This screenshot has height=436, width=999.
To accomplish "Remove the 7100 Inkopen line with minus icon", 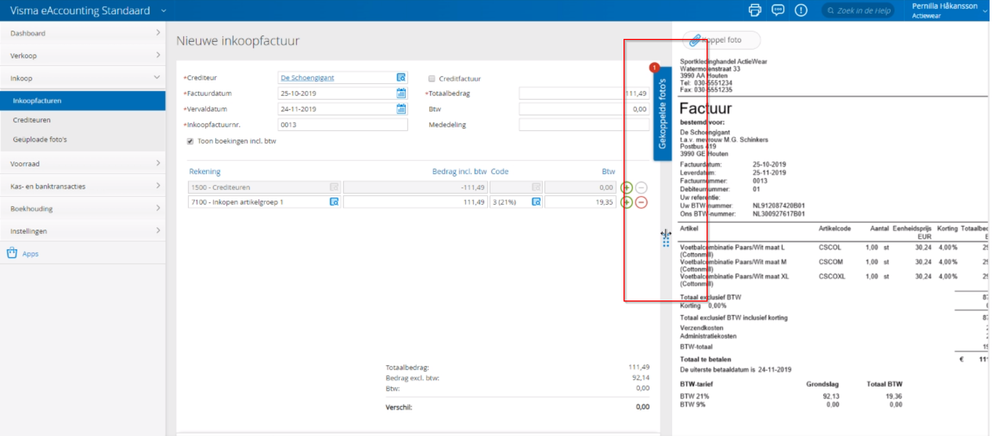I will 641,202.
